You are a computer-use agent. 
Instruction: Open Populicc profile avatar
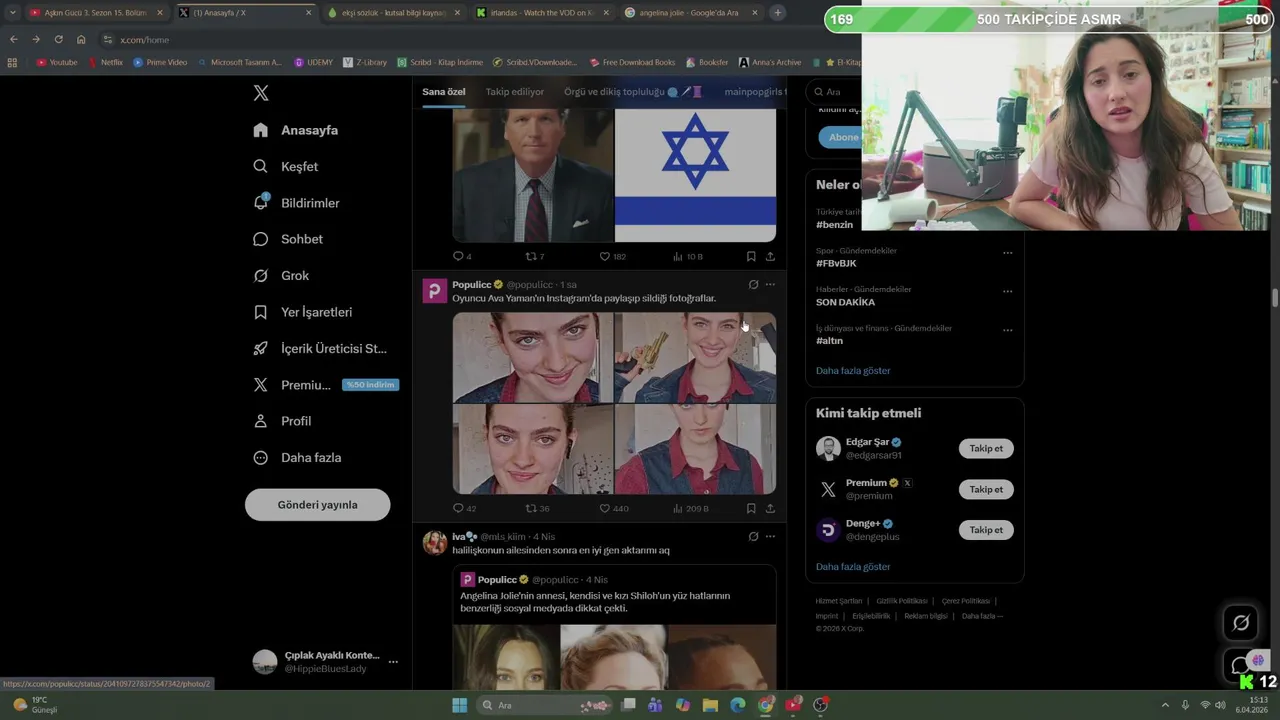coord(434,291)
